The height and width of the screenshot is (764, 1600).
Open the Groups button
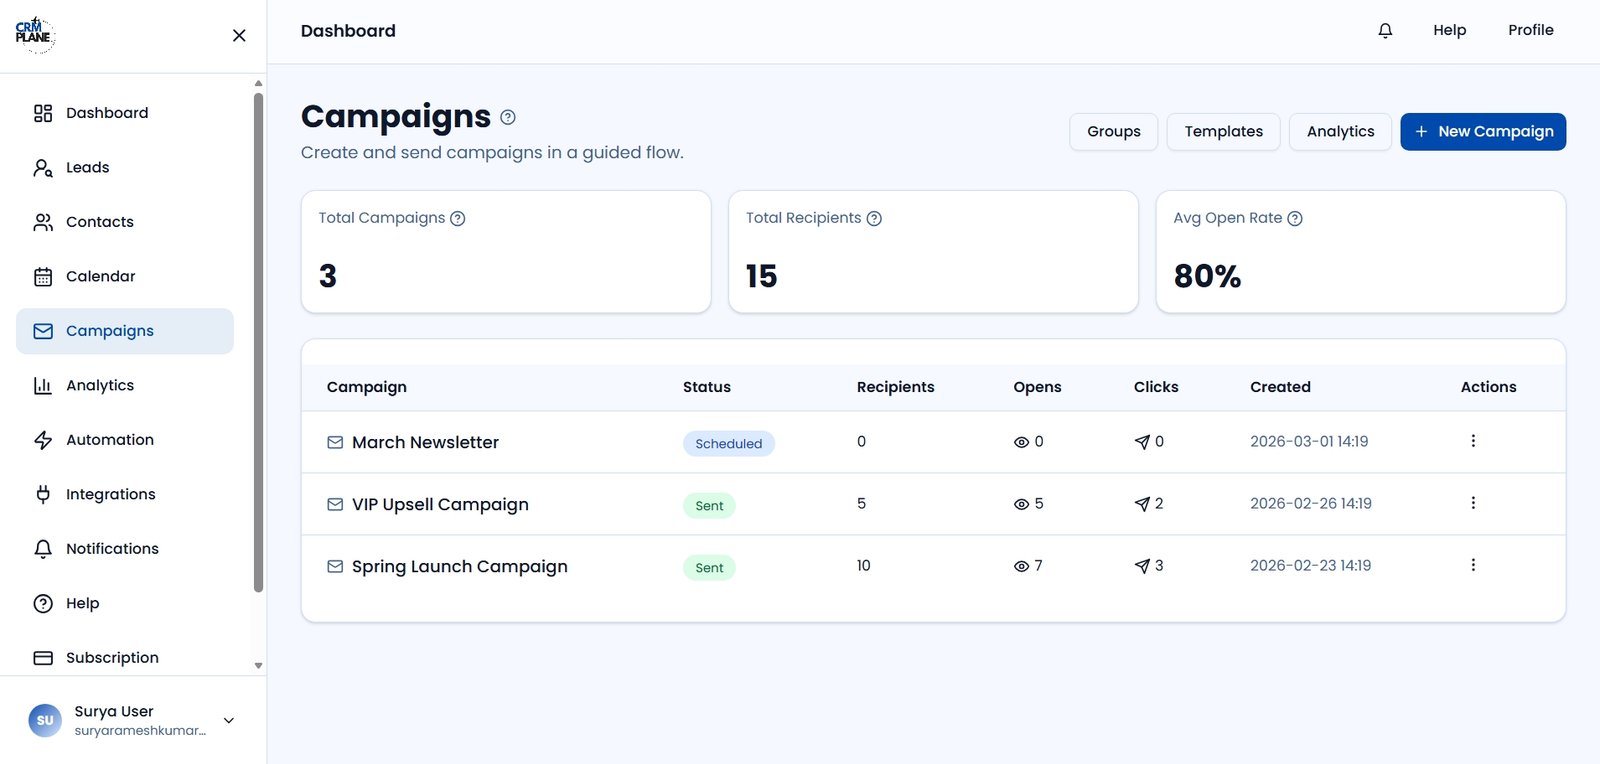(x=1113, y=132)
